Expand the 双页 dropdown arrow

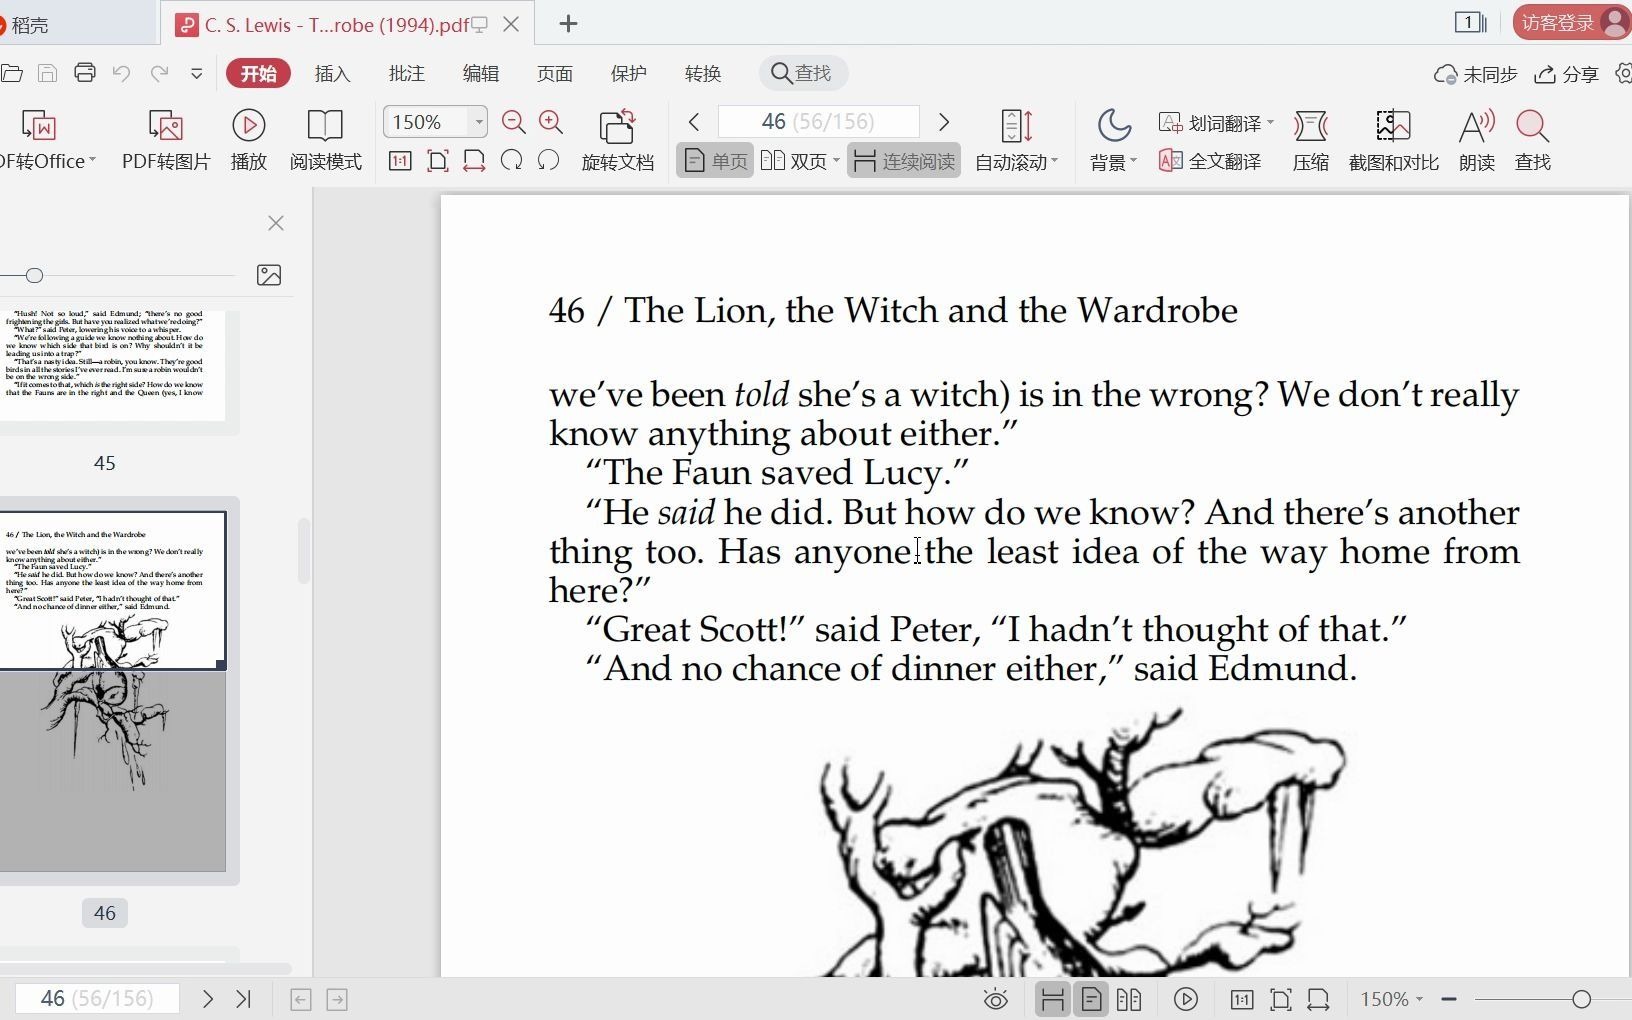(x=837, y=160)
